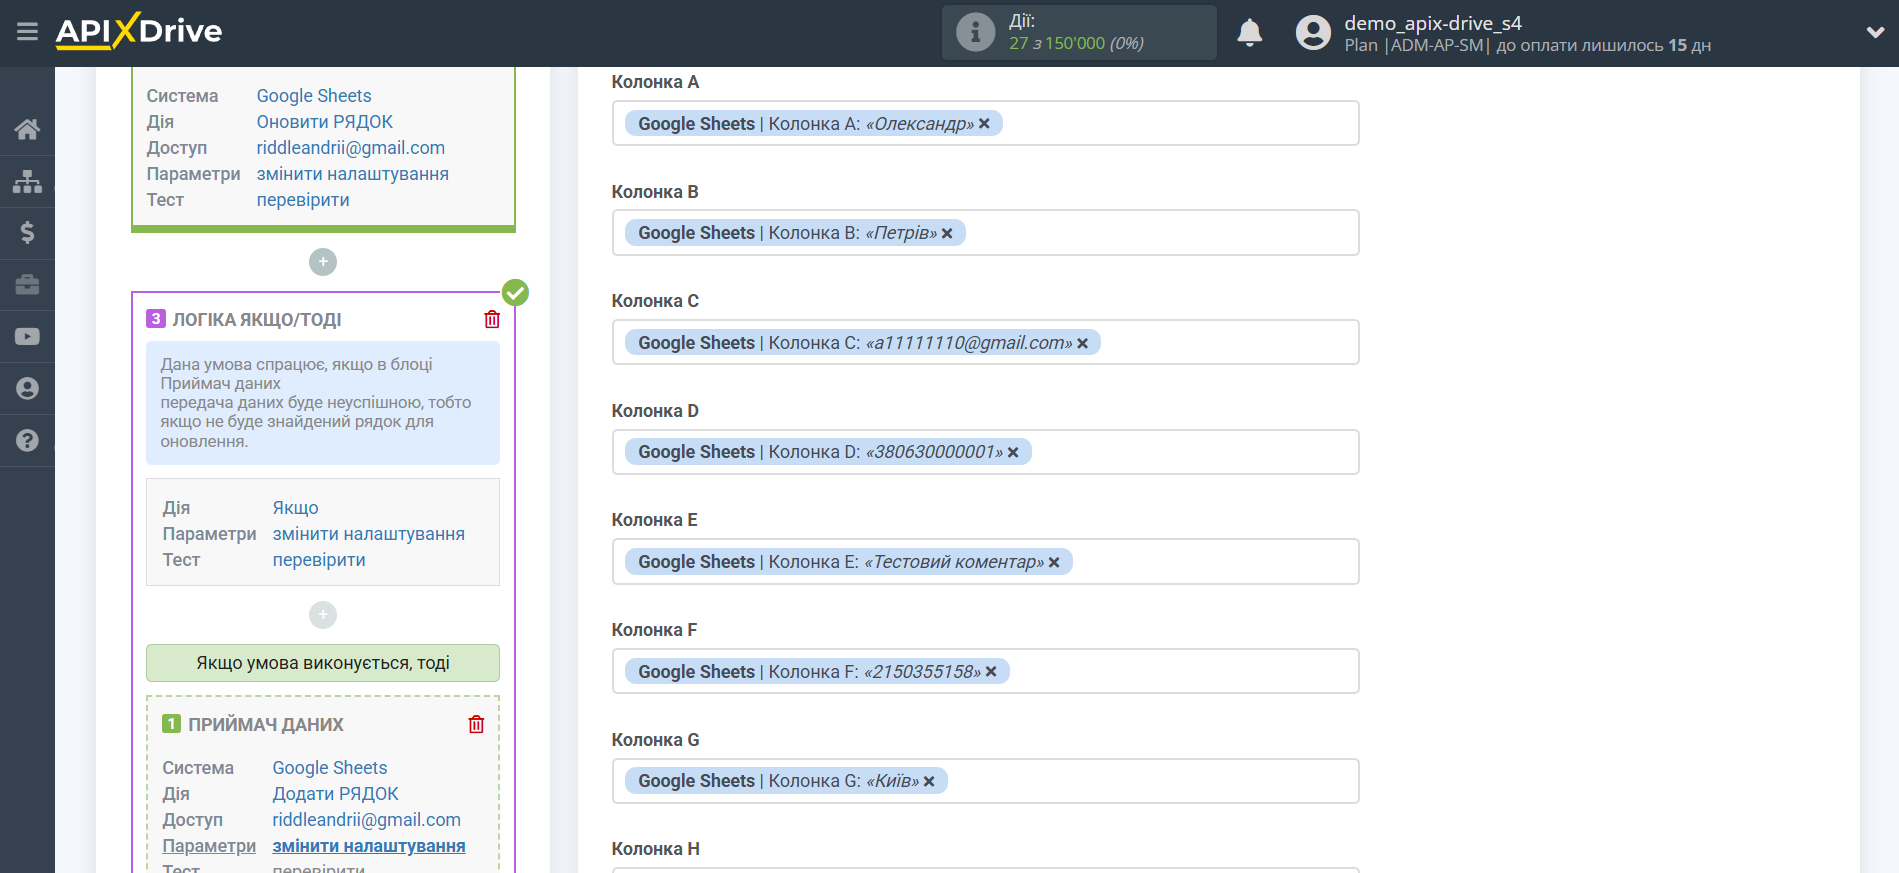1899x873 pixels.
Task: Open the riddleandrii@gmail.com link in ПРИЙМАЧ ДАНИХ
Action: pyautogui.click(x=367, y=820)
